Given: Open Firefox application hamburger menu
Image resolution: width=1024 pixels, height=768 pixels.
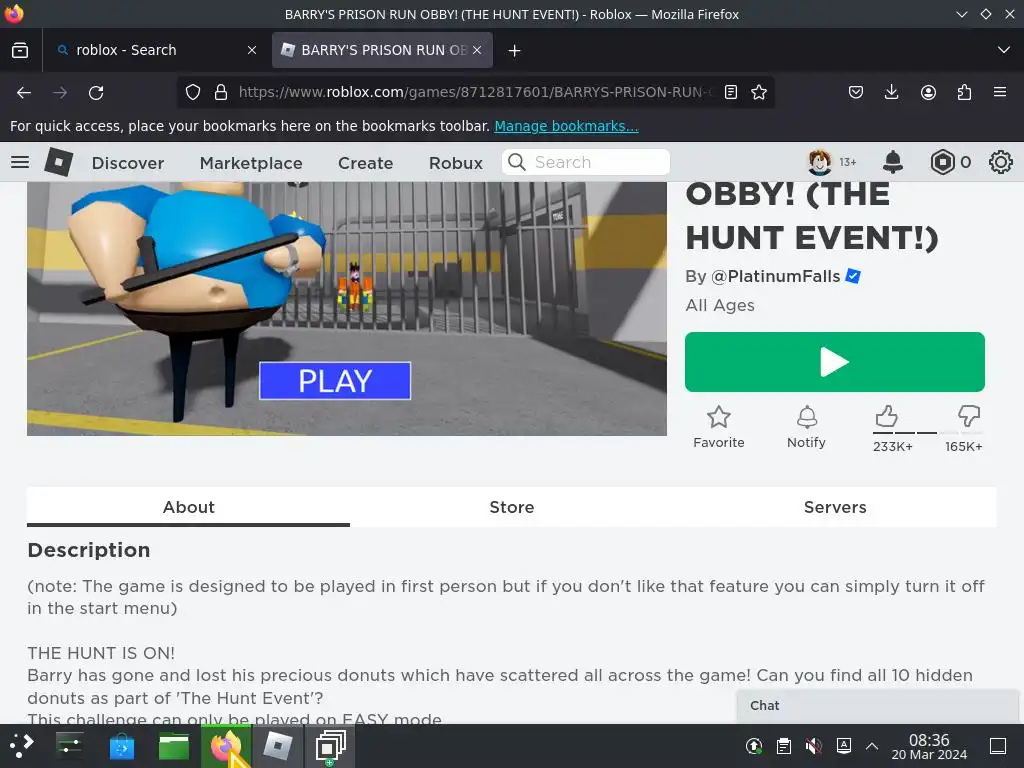Looking at the screenshot, I should pos(1000,92).
